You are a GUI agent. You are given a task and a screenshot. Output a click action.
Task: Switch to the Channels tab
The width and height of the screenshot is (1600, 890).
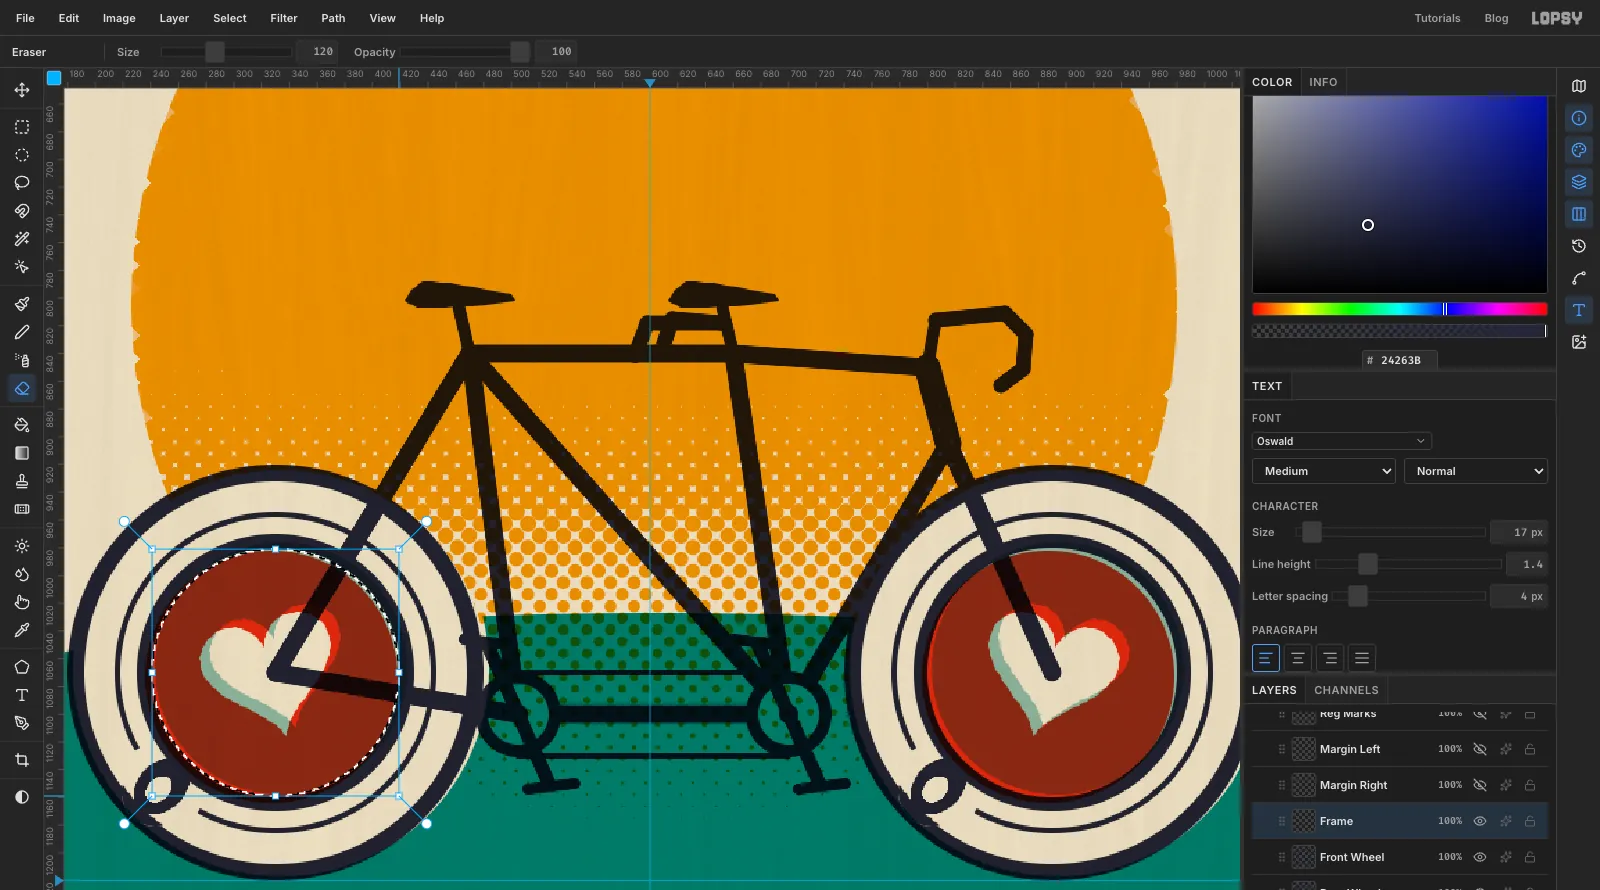point(1346,690)
